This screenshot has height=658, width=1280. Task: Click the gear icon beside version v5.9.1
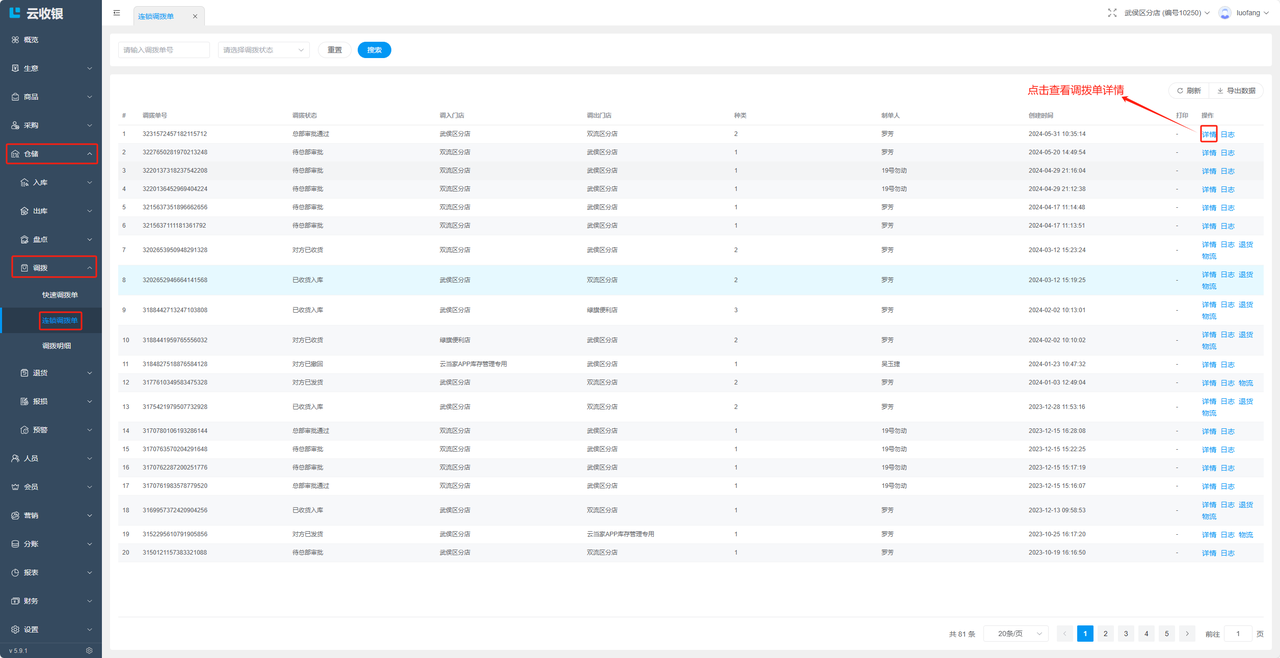point(89,650)
